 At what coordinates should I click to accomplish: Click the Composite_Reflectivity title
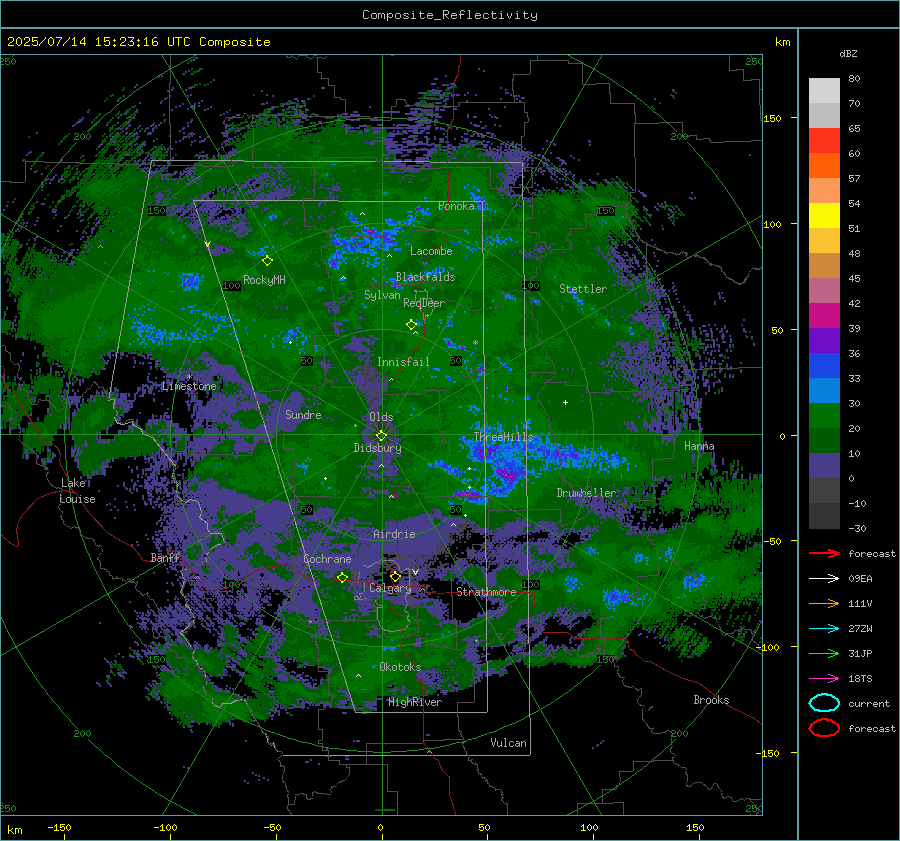(x=450, y=15)
